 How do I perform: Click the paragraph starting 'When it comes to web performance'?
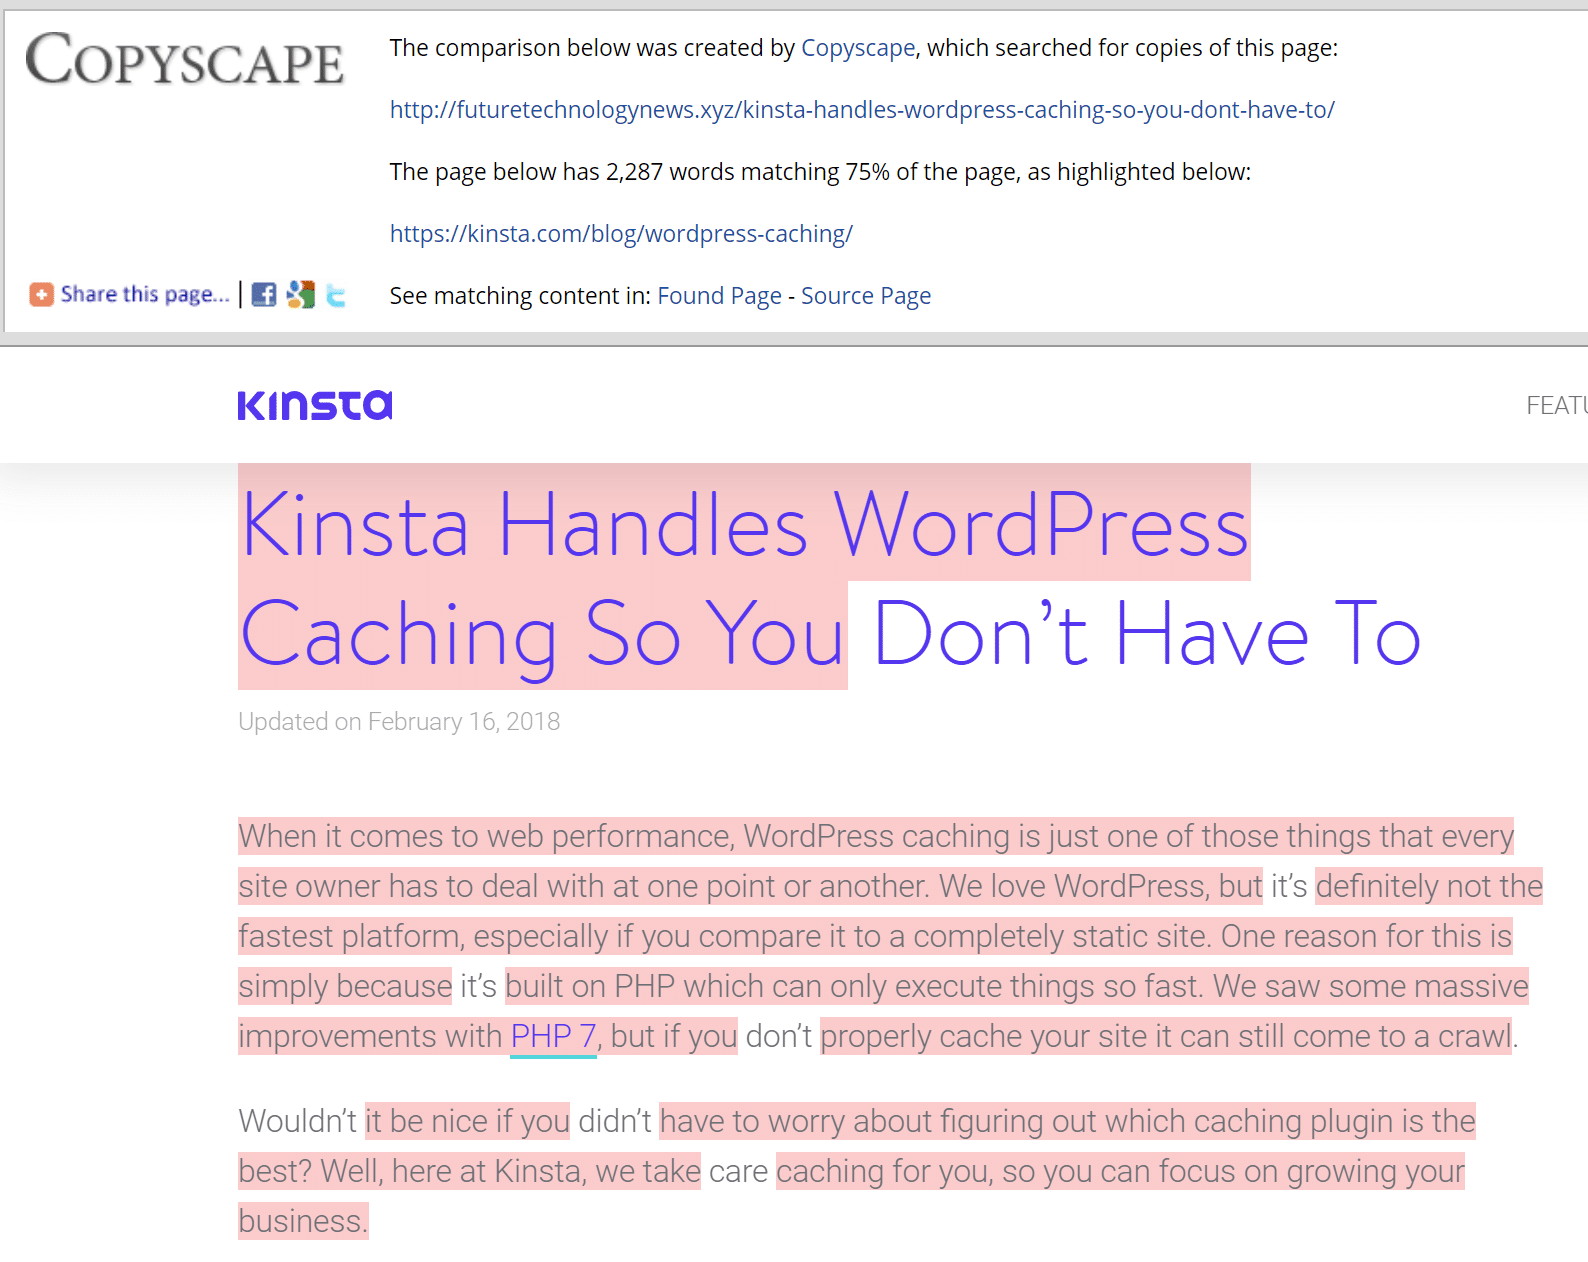[875, 936]
